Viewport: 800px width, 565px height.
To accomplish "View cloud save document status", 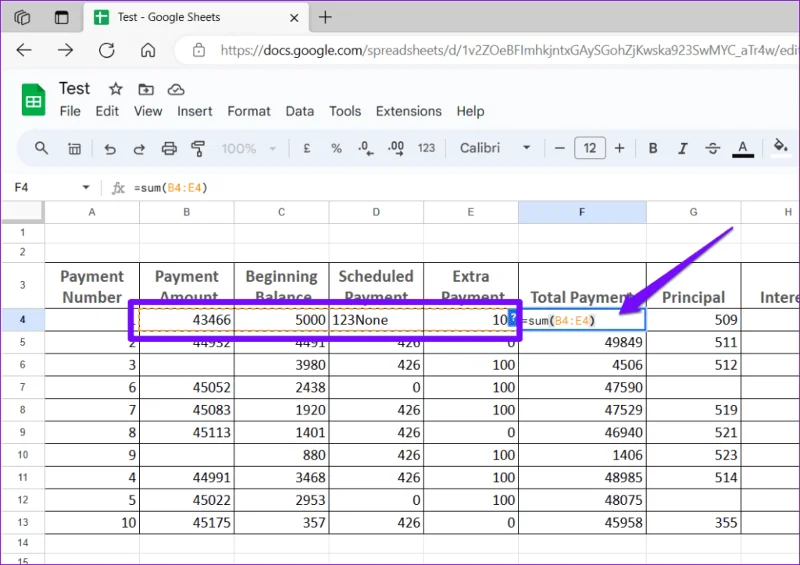I will pos(176,90).
